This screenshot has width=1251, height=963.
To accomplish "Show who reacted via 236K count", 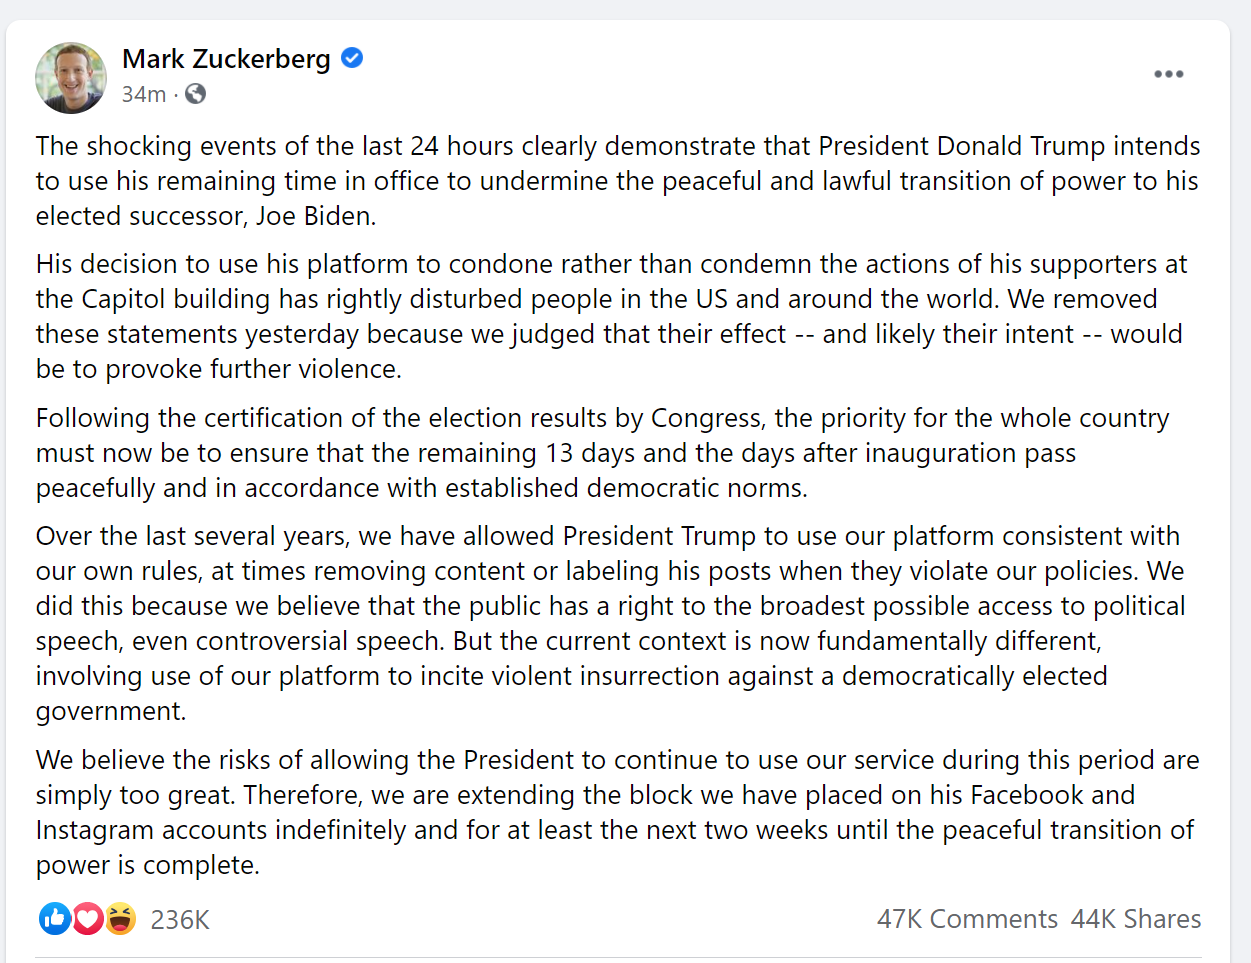I will point(180,920).
